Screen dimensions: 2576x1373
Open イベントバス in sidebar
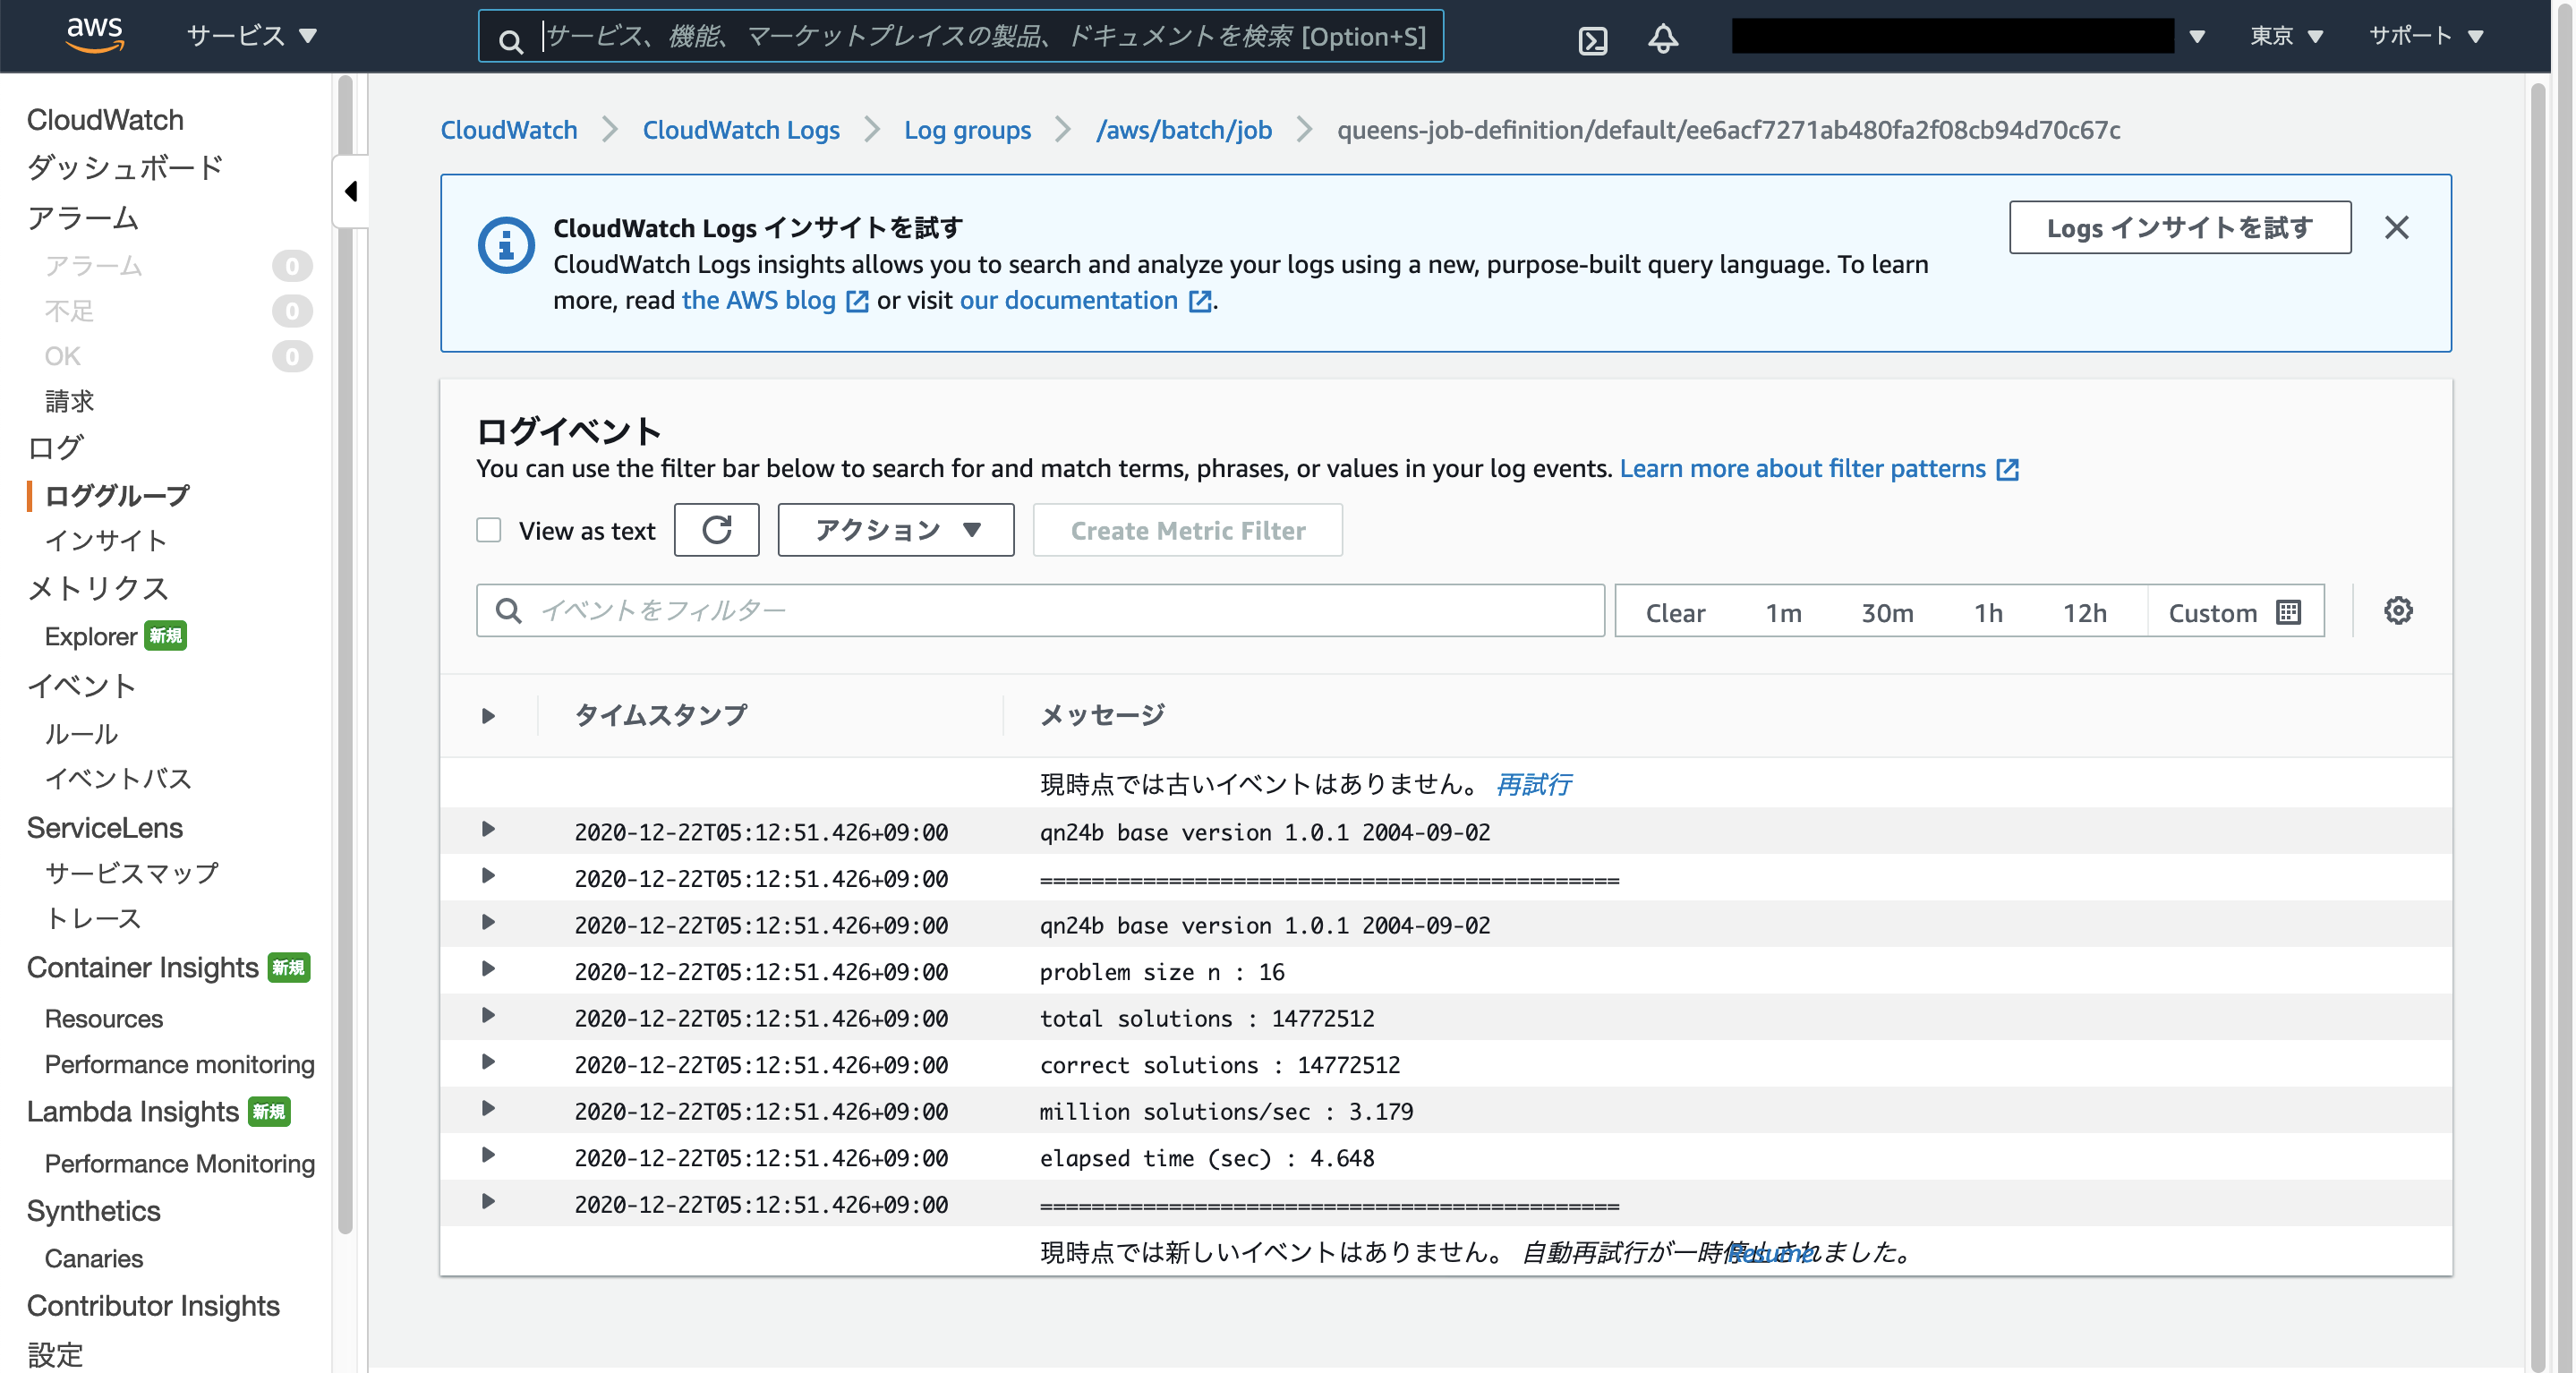[x=118, y=778]
